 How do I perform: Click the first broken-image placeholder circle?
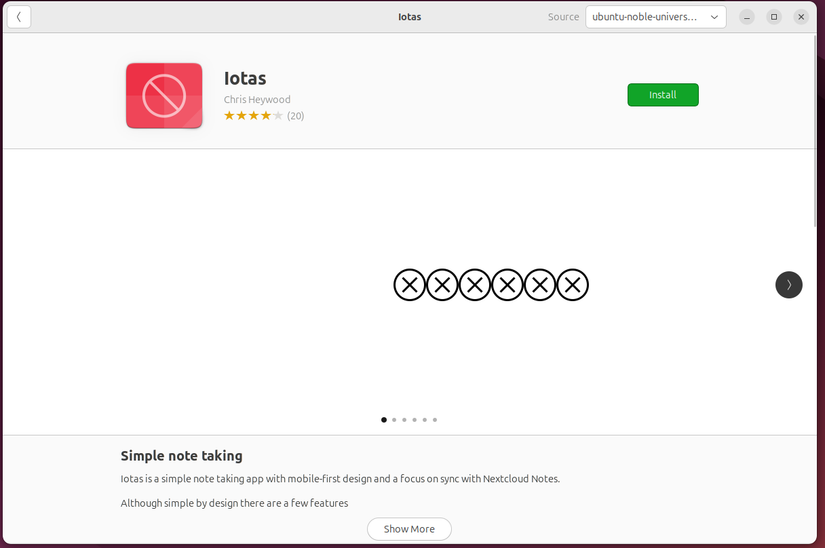[409, 285]
